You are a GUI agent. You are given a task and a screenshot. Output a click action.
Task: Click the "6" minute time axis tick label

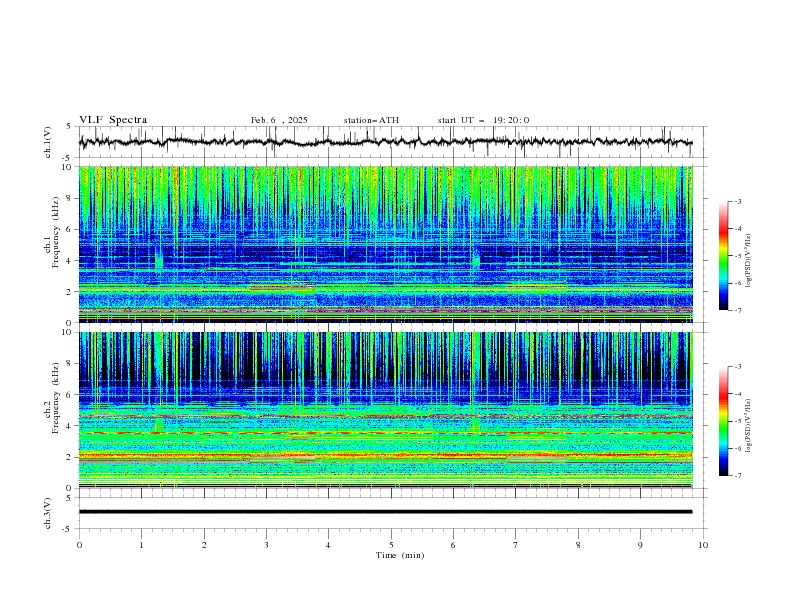[x=453, y=545]
